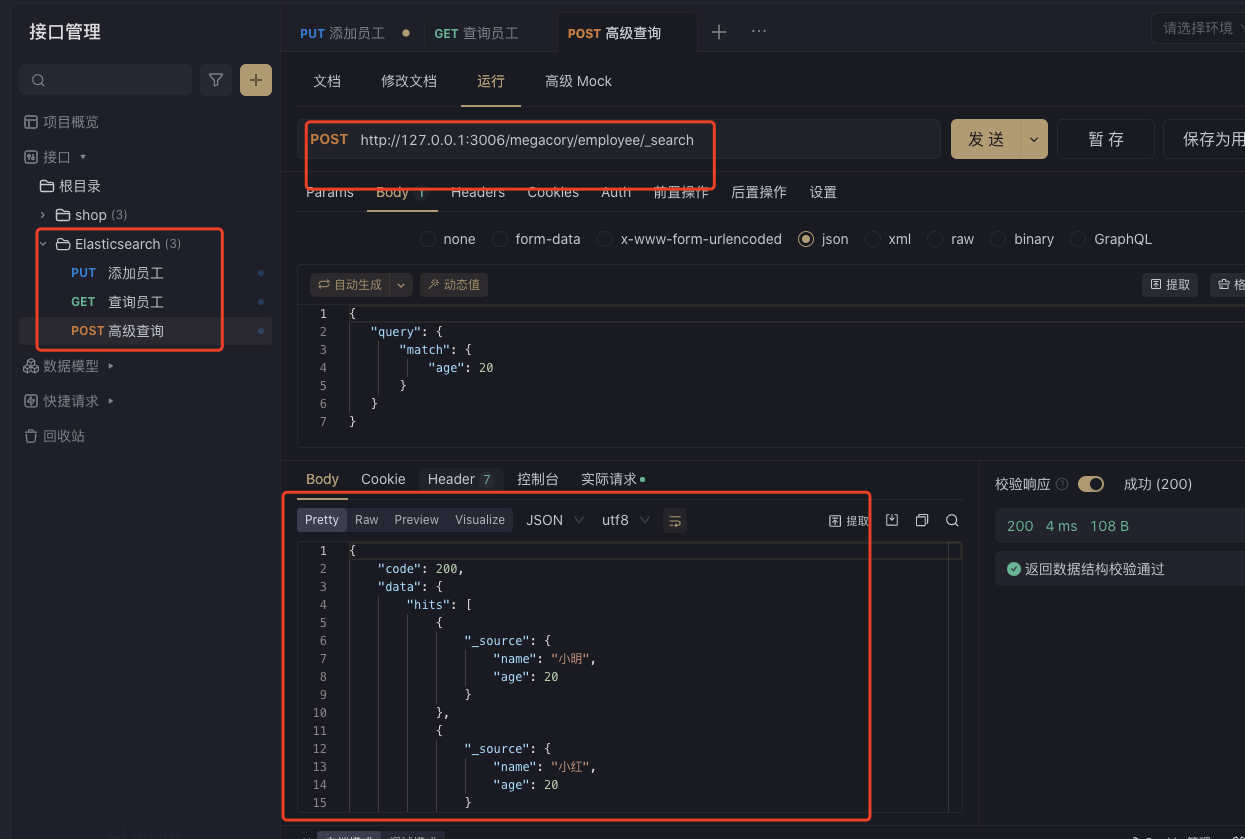Copy the response body using copy icon
The width and height of the screenshot is (1245, 839).
[921, 520]
